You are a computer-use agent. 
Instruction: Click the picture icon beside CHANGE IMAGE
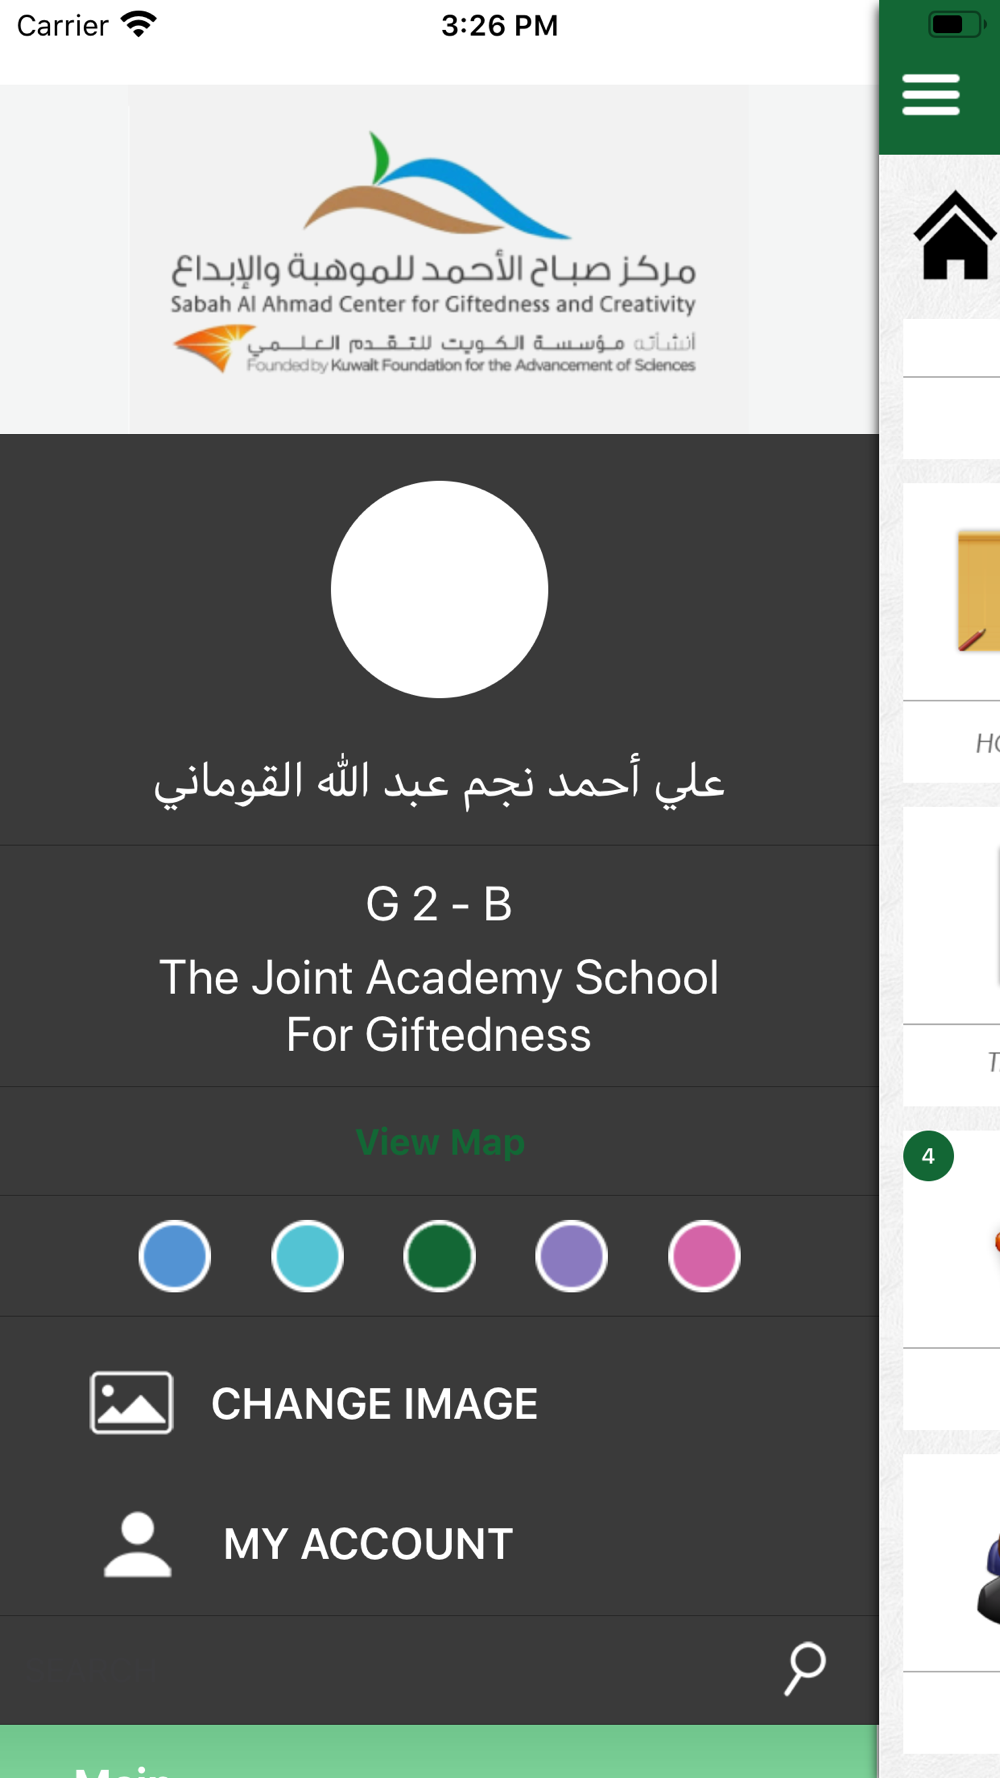point(132,1402)
